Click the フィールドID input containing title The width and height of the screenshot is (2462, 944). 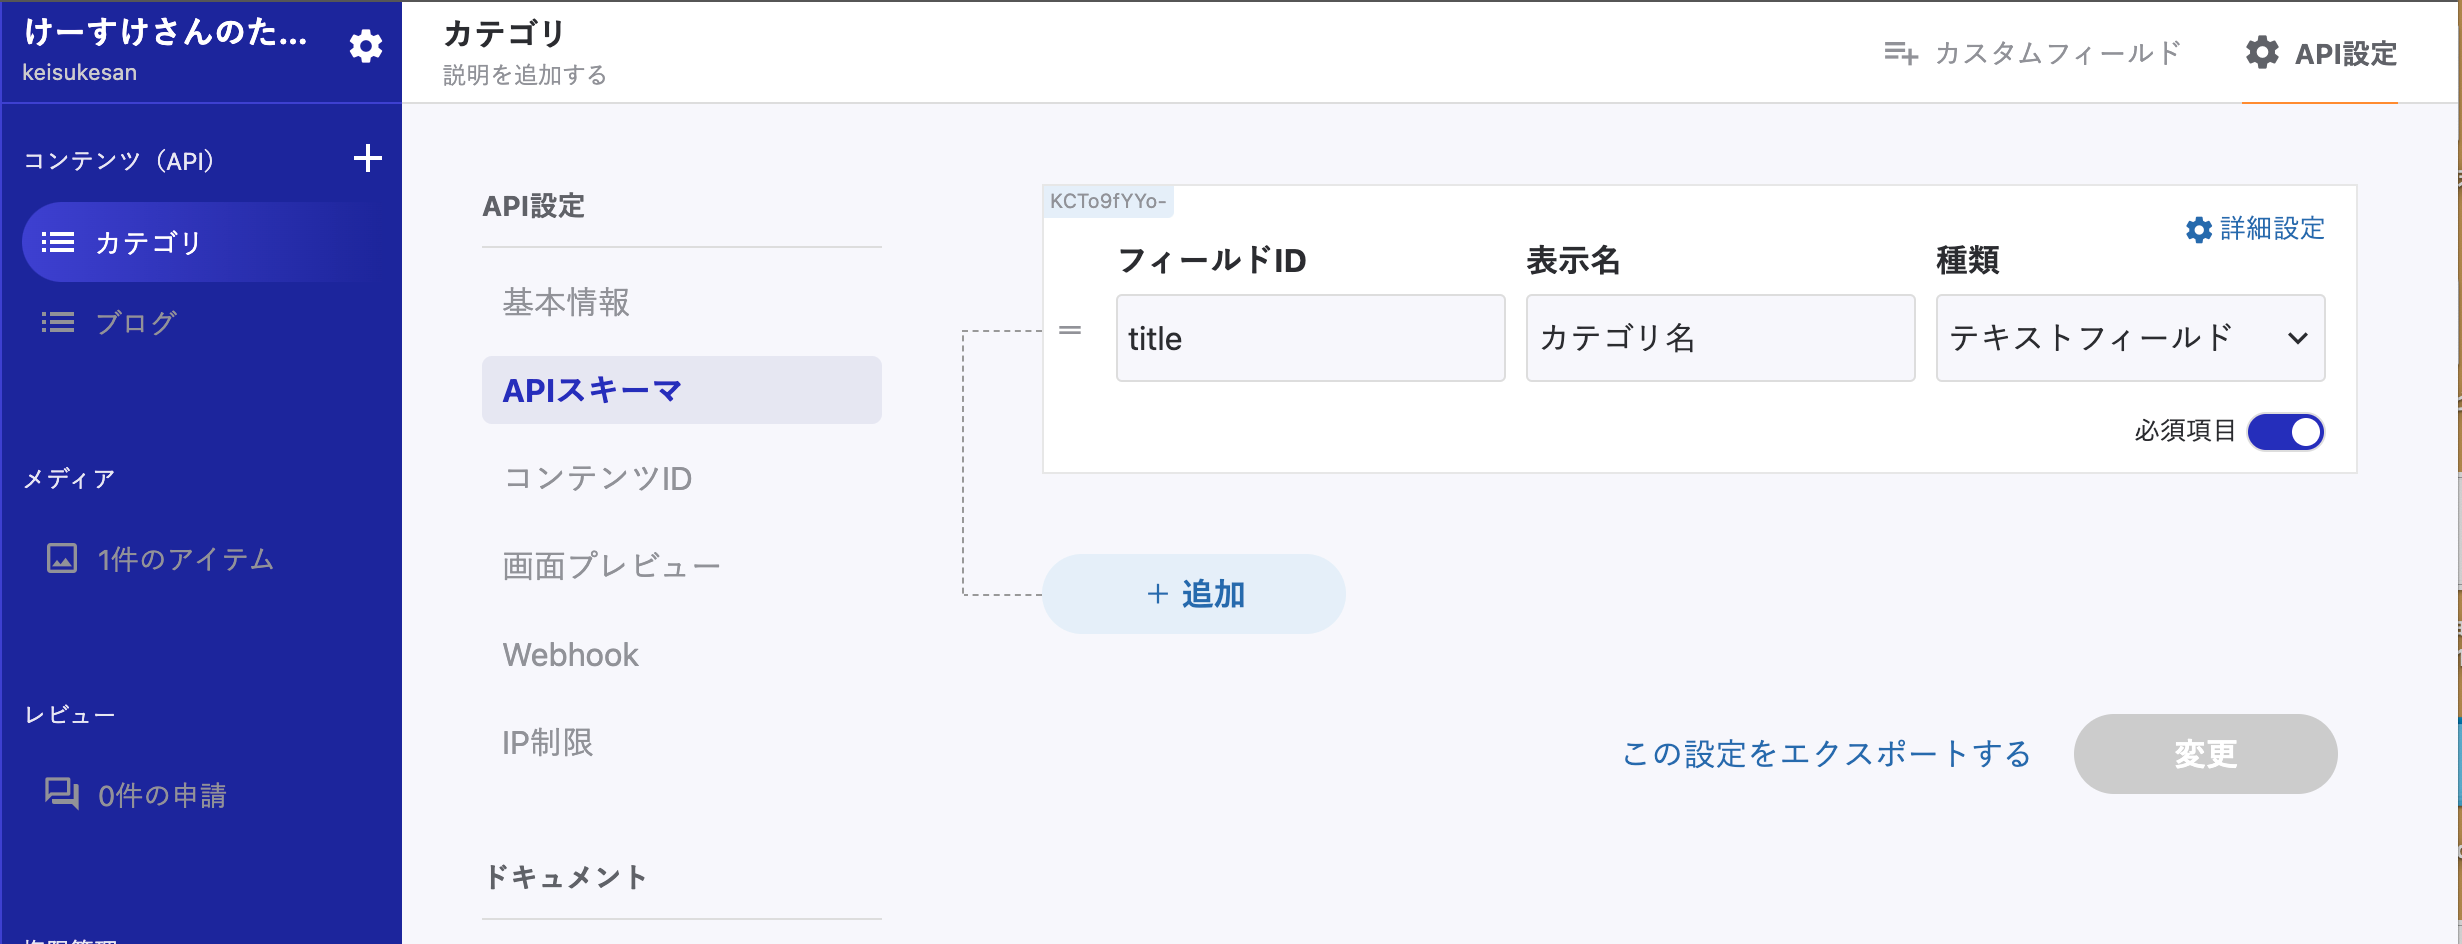(x=1310, y=338)
